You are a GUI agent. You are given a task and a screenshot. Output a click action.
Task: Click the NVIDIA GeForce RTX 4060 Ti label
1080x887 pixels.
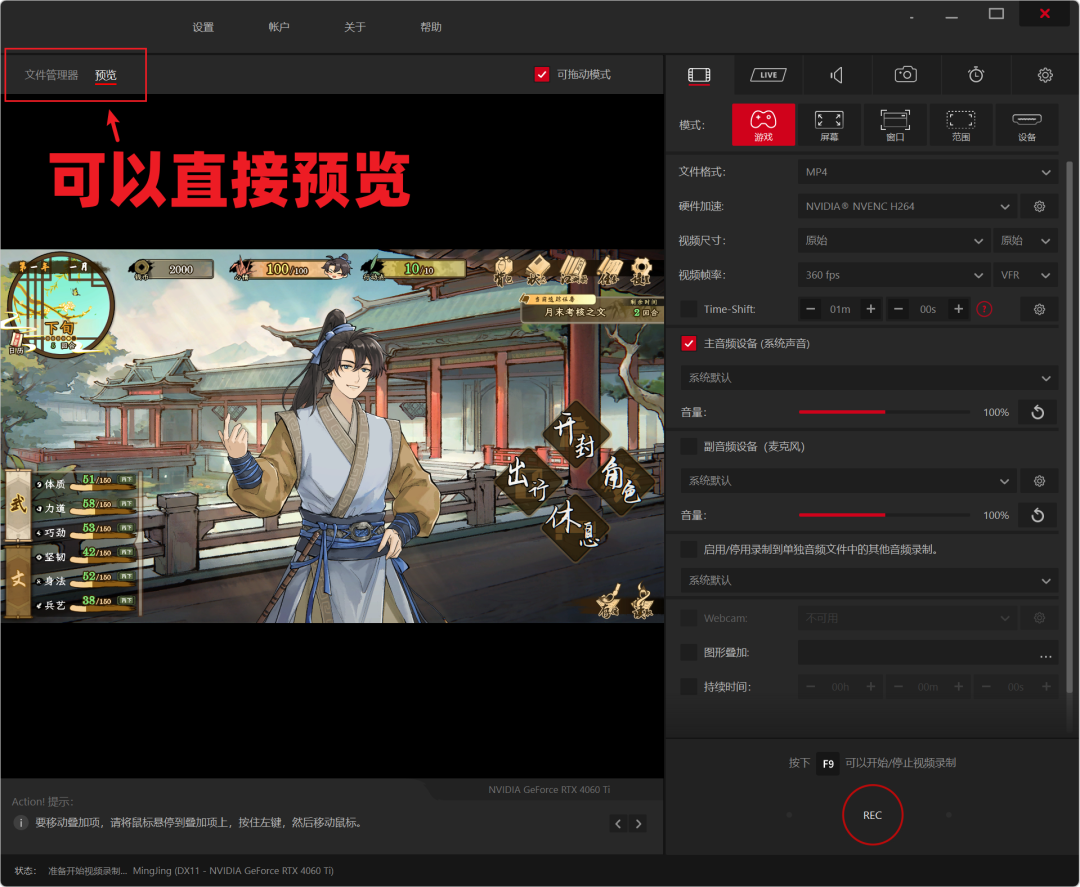[x=549, y=789]
